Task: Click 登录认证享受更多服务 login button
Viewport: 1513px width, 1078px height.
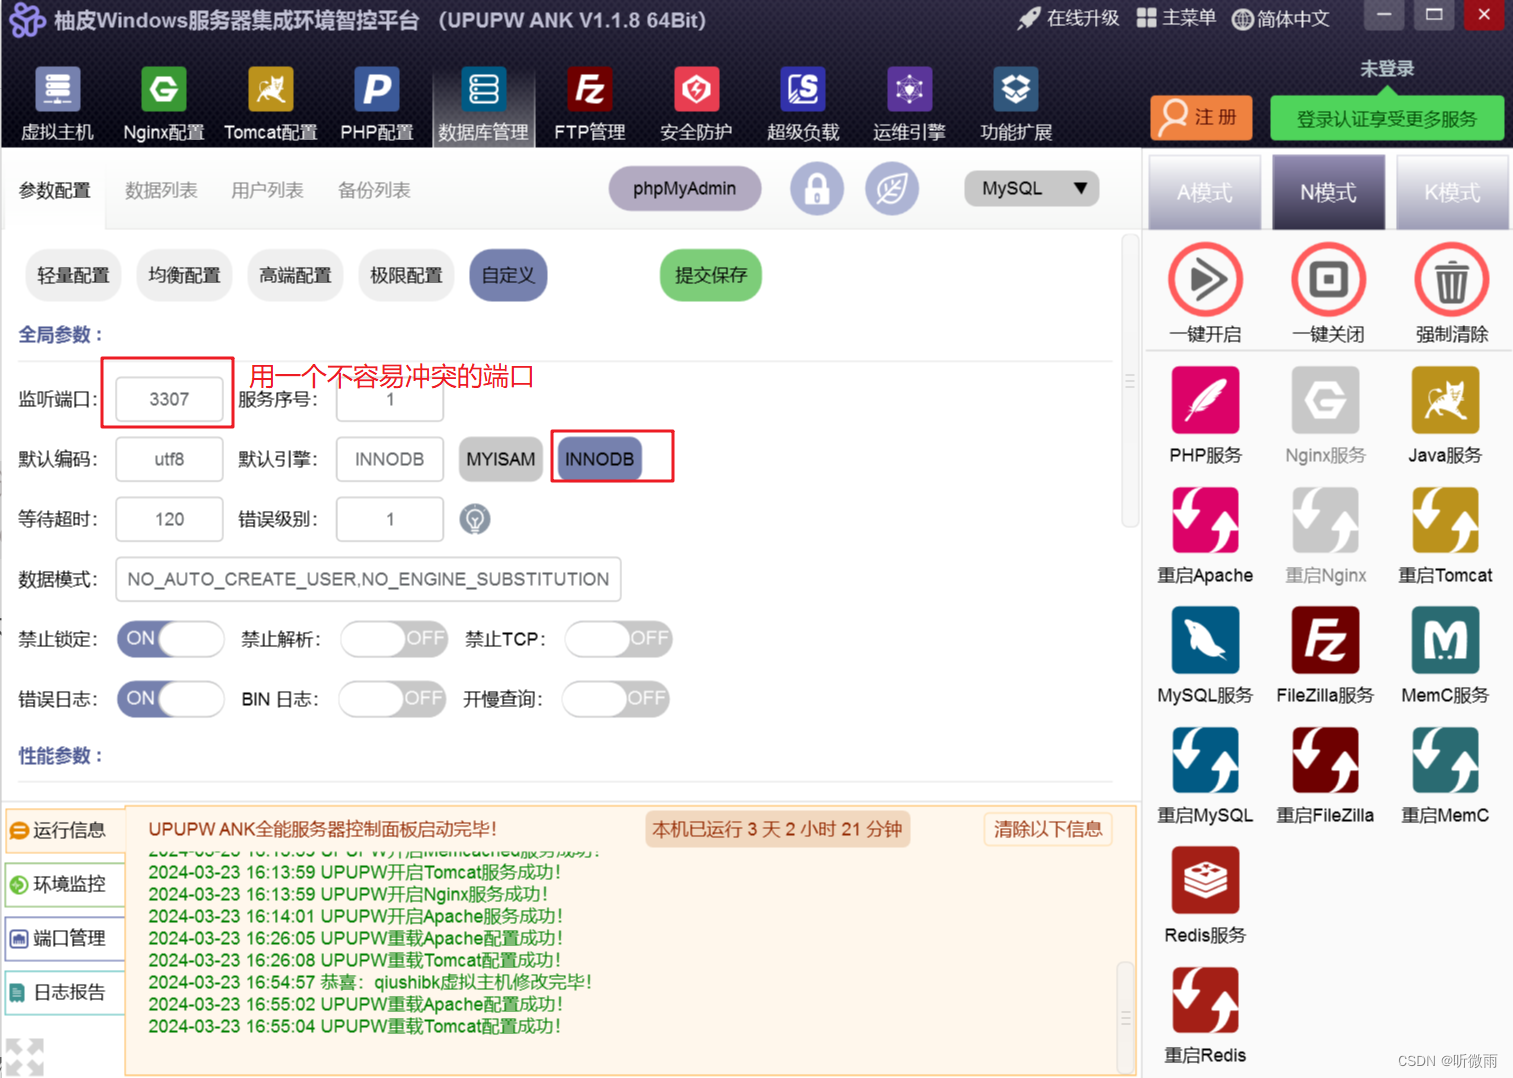Action: (1387, 119)
